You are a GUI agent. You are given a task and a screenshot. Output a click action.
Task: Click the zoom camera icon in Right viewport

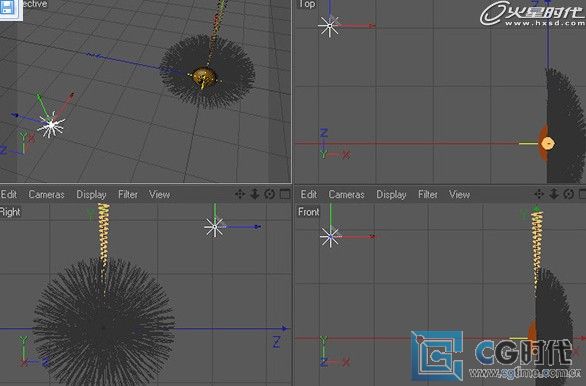tap(255, 194)
